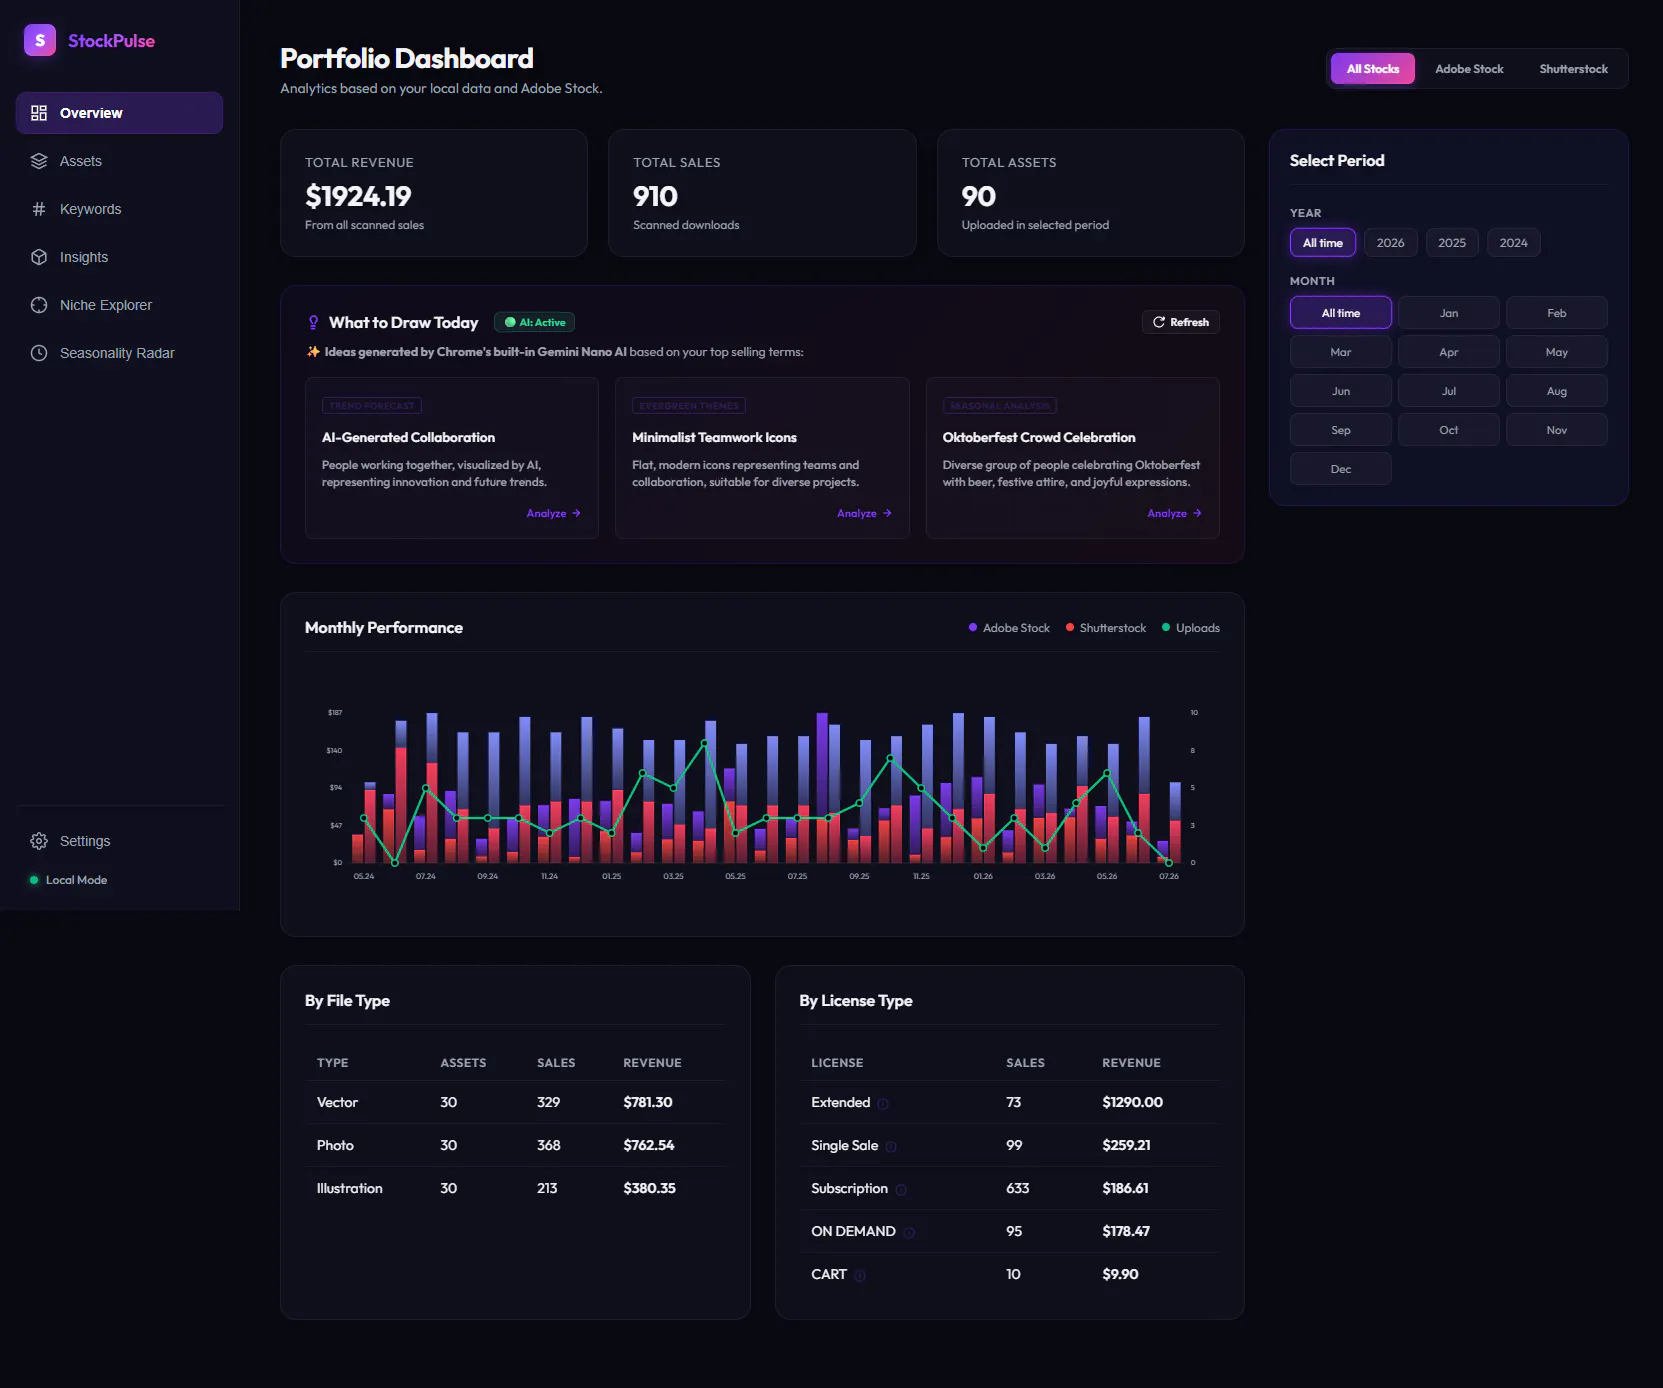This screenshot has height=1388, width=1663.
Task: Click arrow icon on AI-Generated Collaboration card
Action: pos(576,513)
